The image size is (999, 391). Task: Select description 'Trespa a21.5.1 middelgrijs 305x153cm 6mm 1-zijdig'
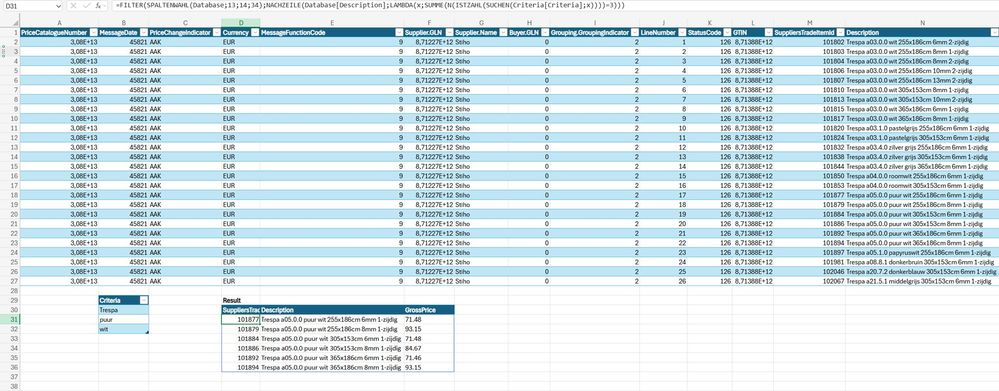[x=922, y=281]
